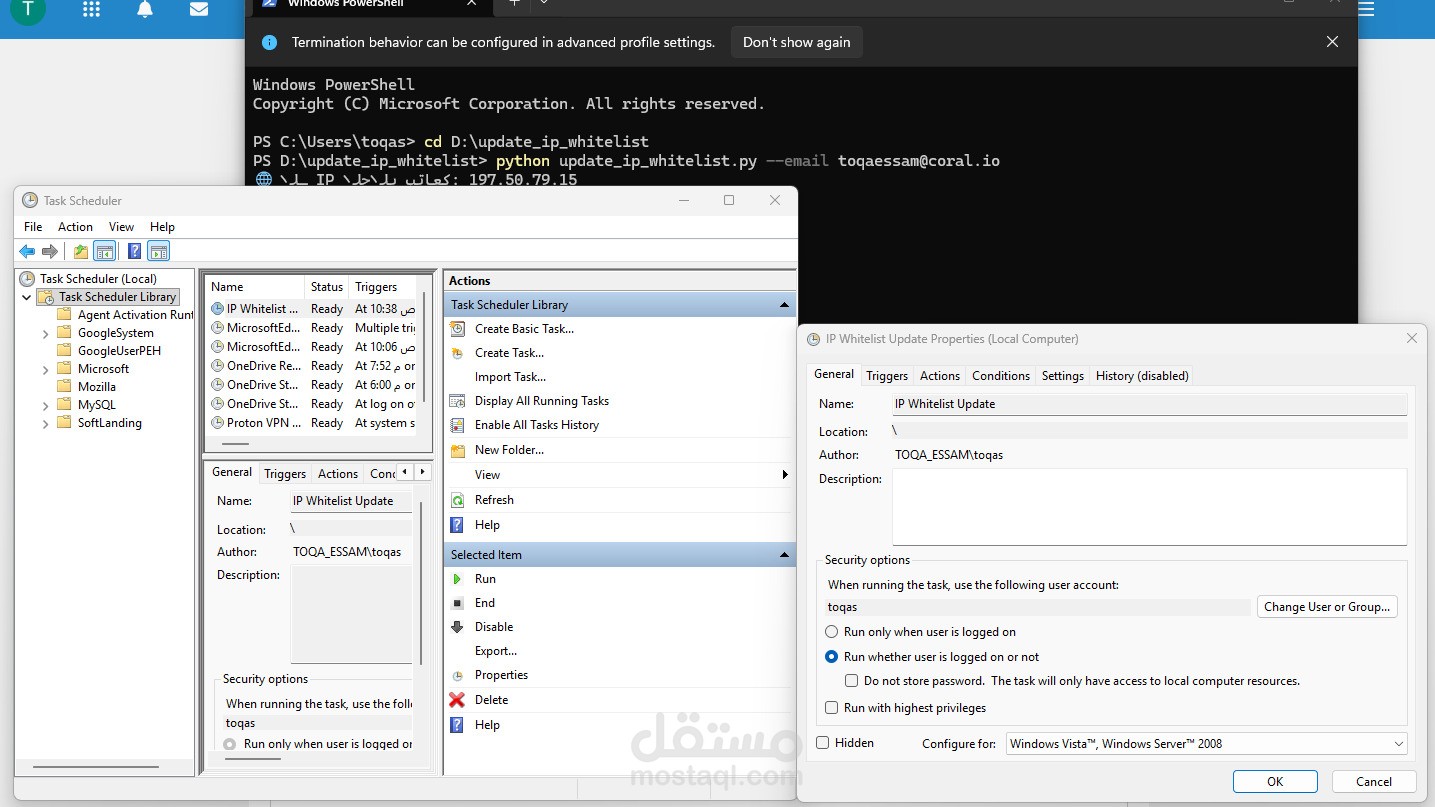Toggle the Show/Hide Action Pane toolbar icon
The width and height of the screenshot is (1435, 807).
pos(159,252)
